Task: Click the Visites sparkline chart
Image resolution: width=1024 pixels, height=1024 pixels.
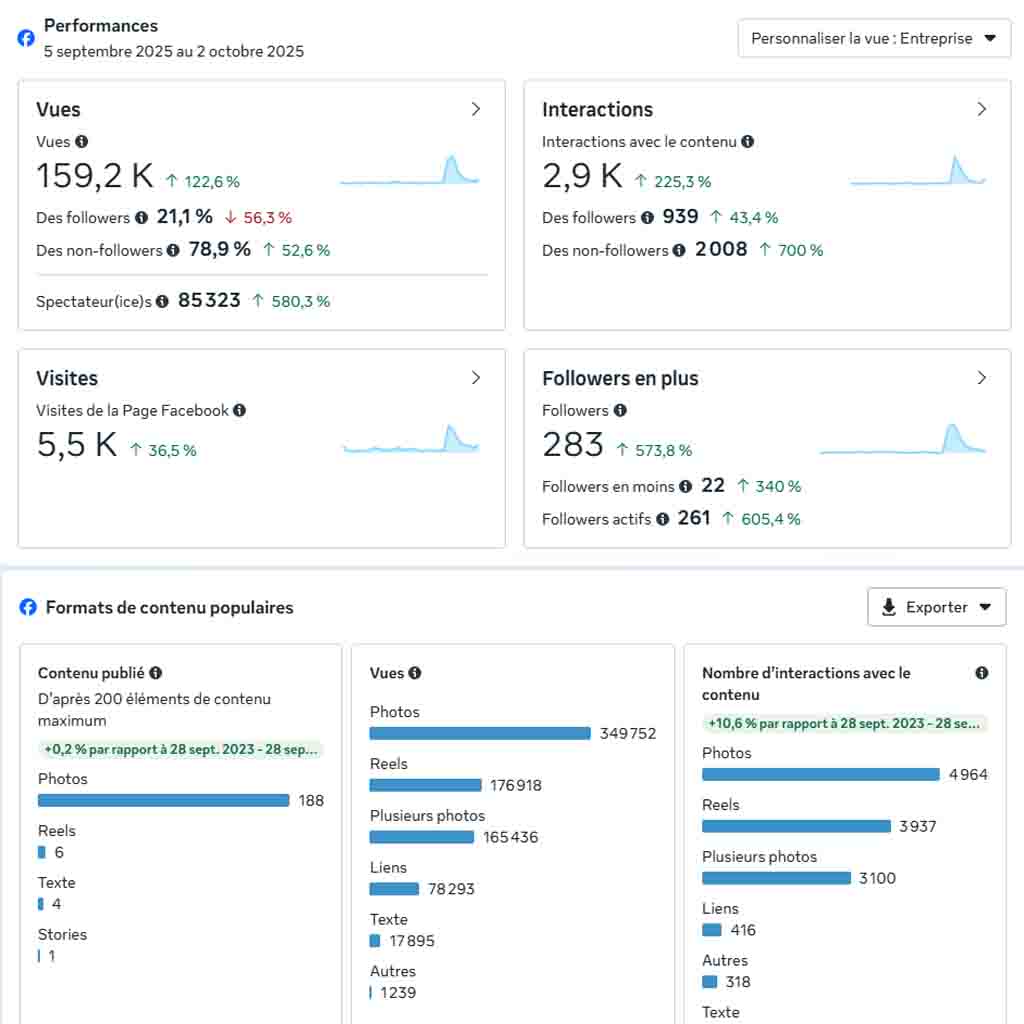Action: 411,439
